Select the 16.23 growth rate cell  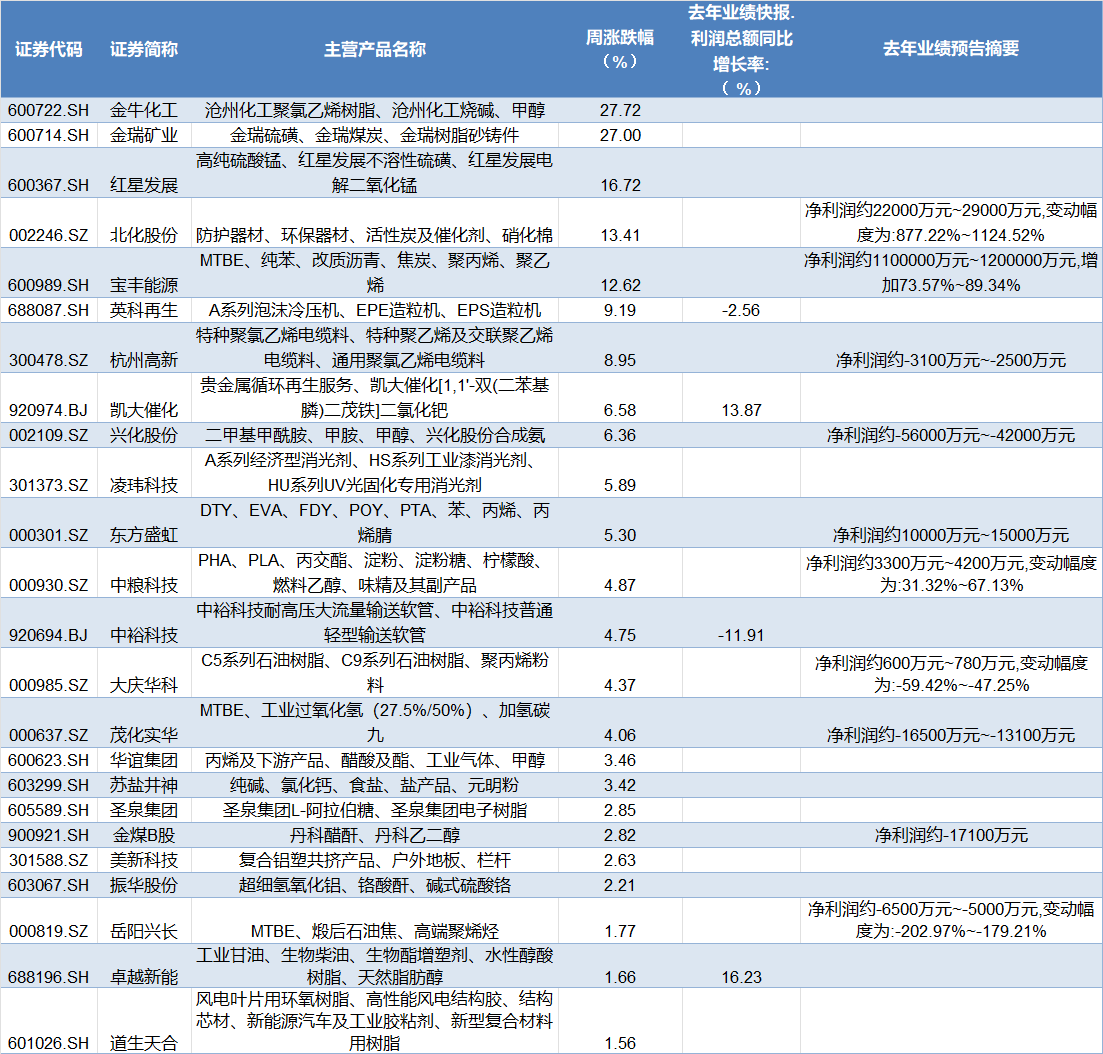click(x=740, y=977)
